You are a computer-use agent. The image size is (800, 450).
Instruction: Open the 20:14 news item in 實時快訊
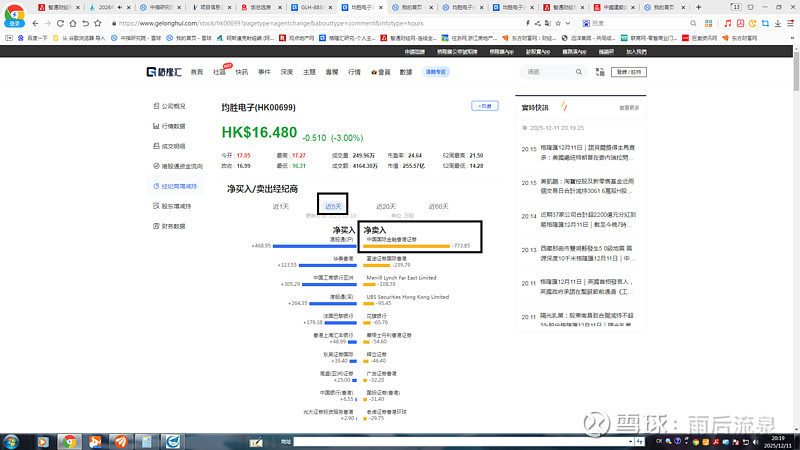coord(588,219)
